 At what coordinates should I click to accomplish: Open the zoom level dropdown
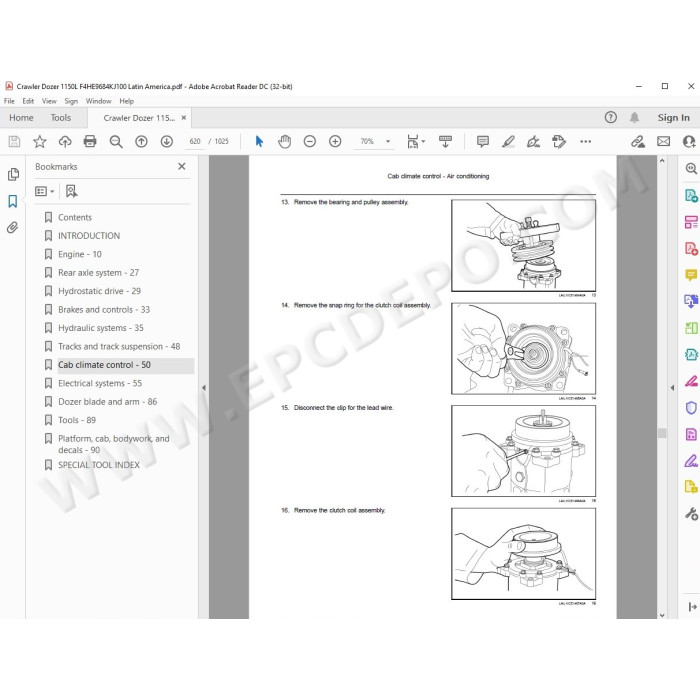[388, 142]
